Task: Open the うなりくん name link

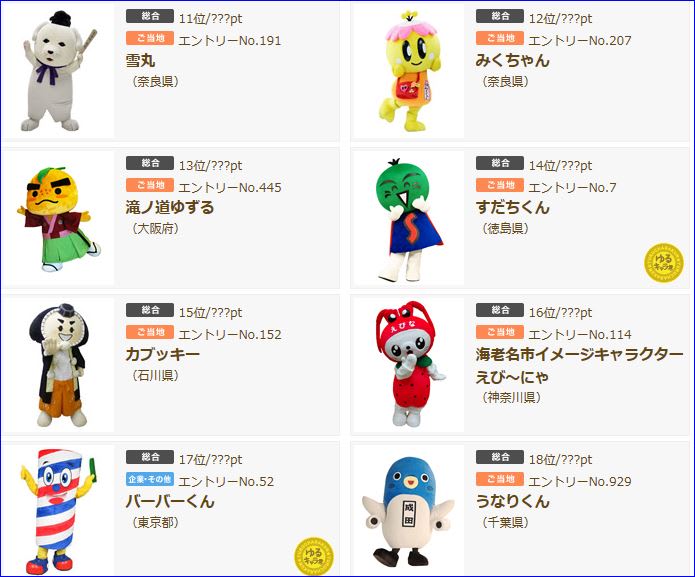Action: (x=512, y=501)
